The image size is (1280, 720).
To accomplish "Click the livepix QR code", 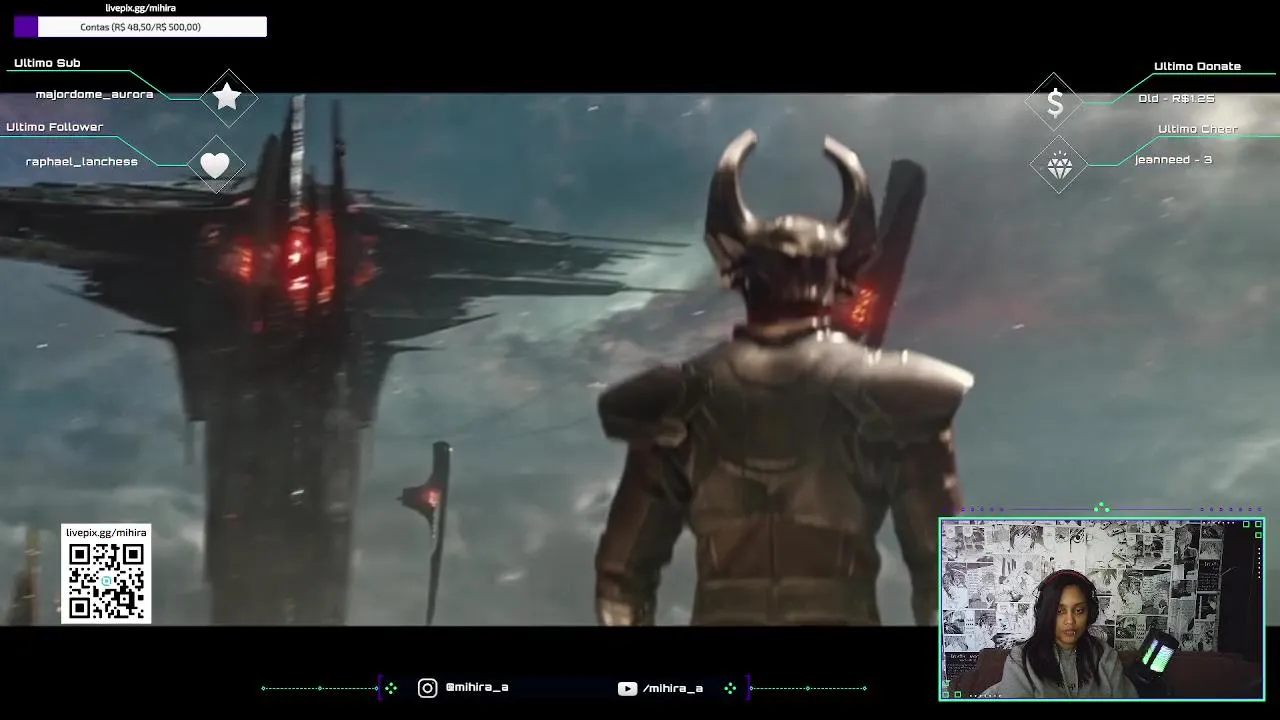I will (106, 581).
